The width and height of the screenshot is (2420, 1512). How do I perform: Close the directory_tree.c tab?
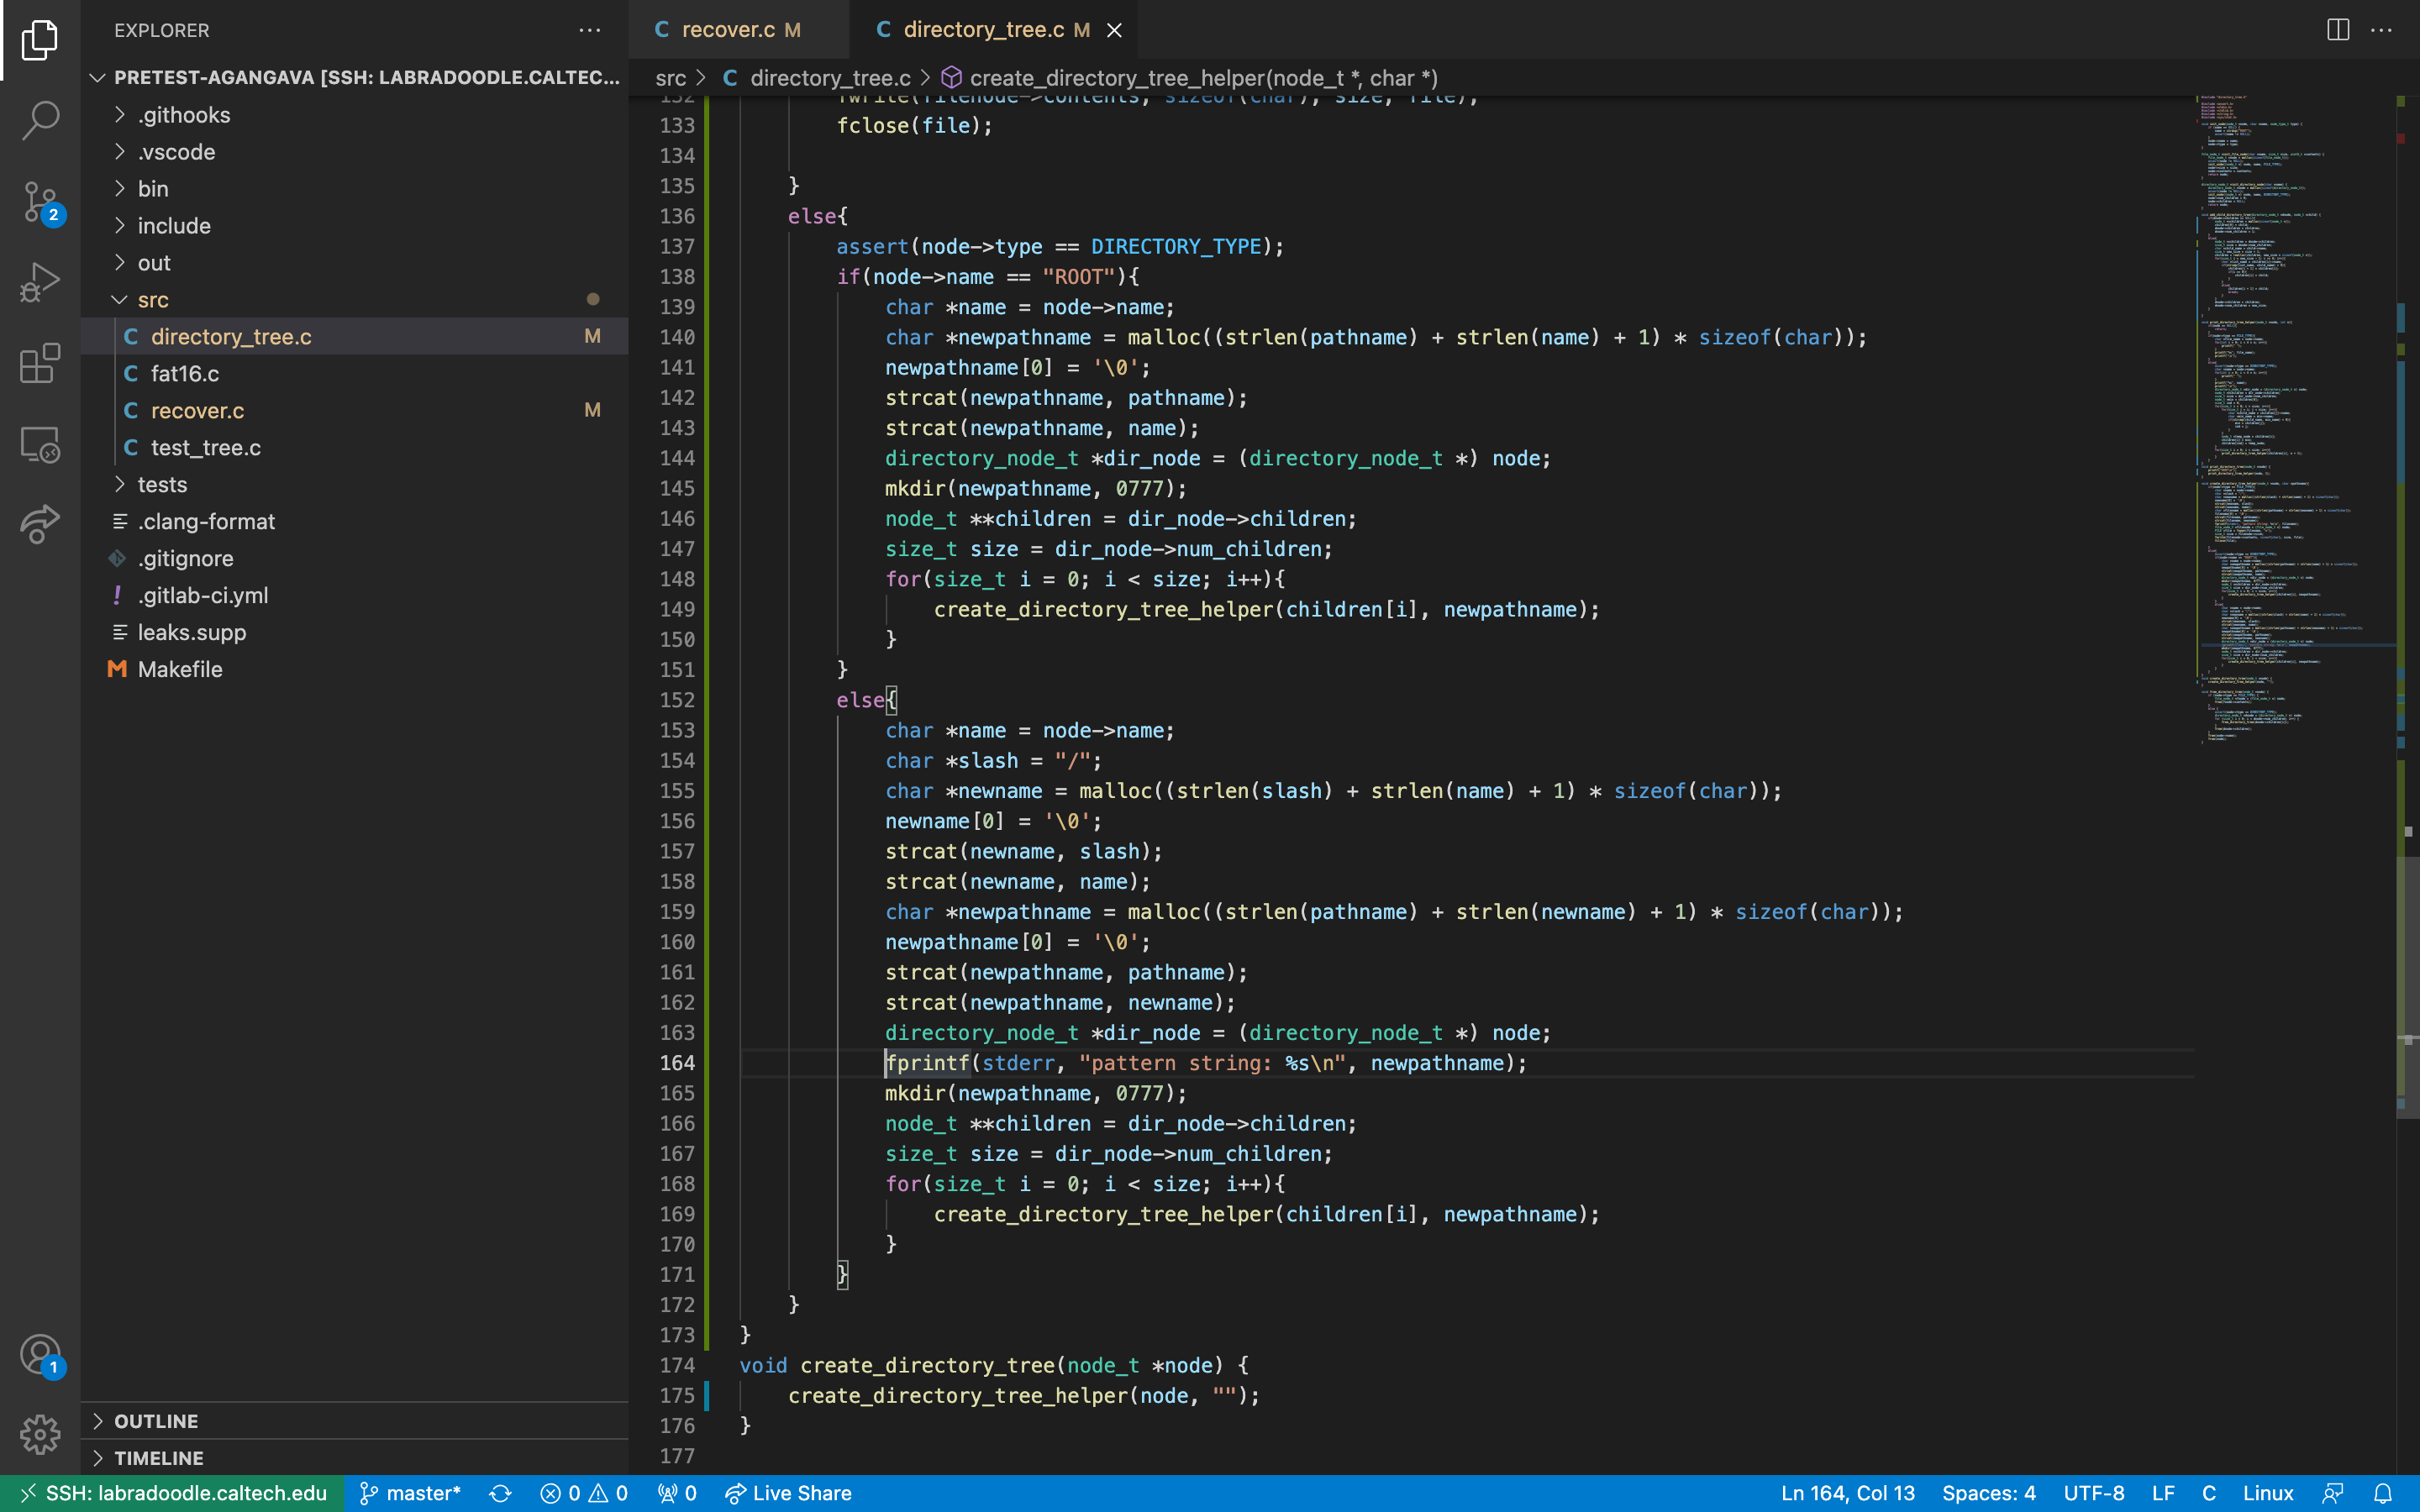[1114, 31]
